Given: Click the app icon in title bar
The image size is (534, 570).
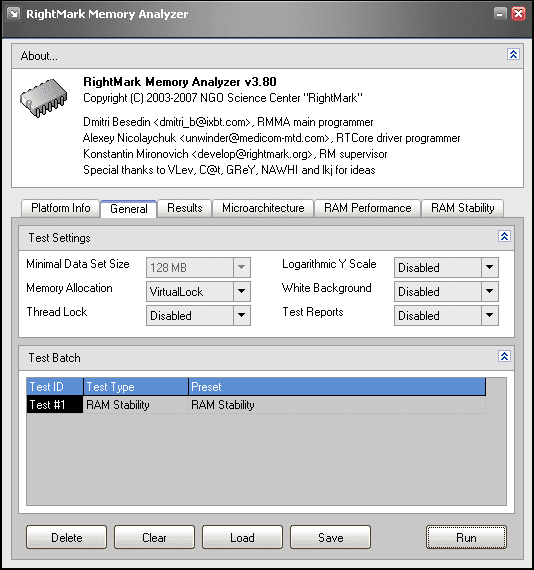Looking at the screenshot, I should pyautogui.click(x=14, y=14).
